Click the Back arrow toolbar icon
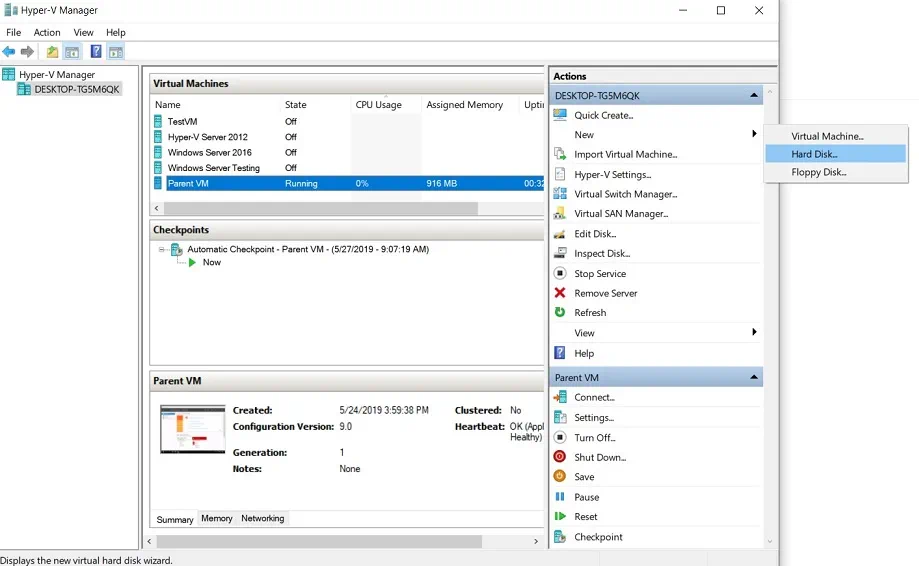Screen dimensions: 919x566 [x=9, y=52]
